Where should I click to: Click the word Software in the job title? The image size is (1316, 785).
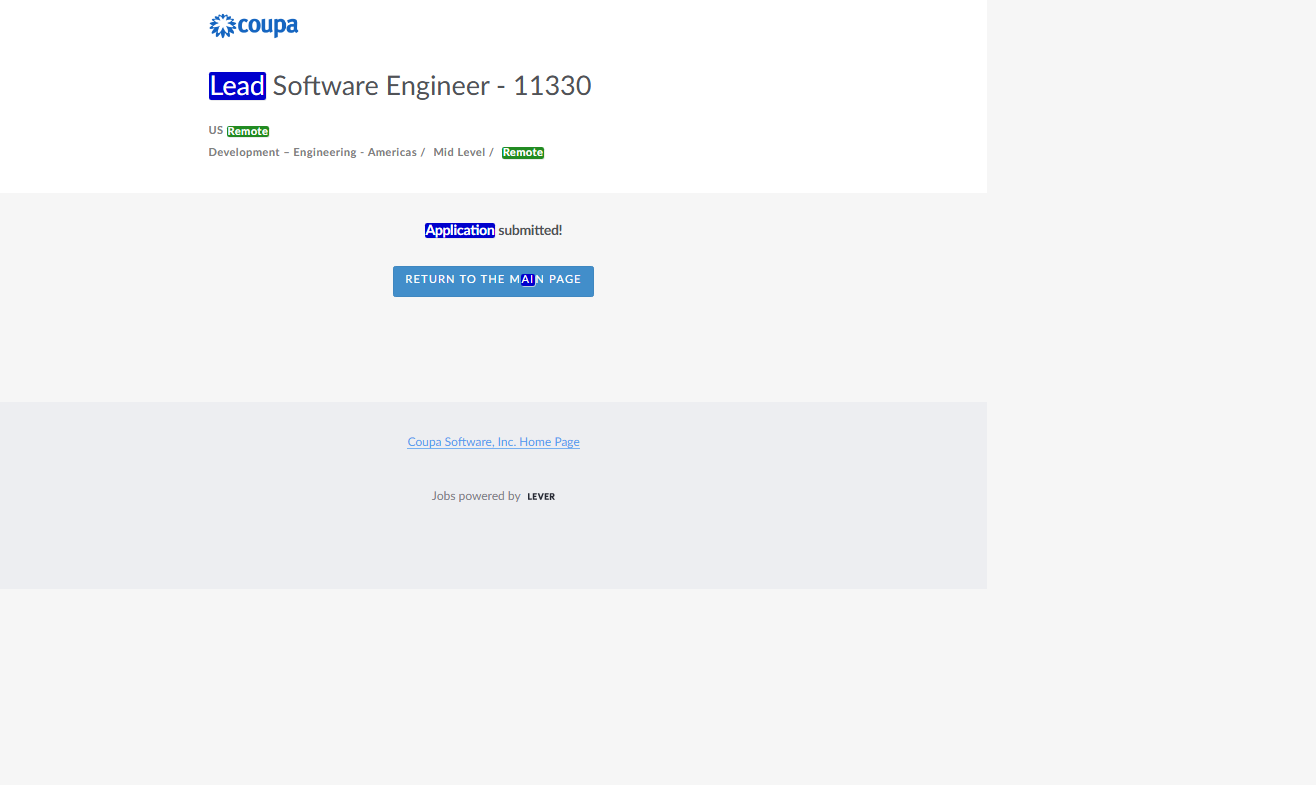tap(325, 86)
